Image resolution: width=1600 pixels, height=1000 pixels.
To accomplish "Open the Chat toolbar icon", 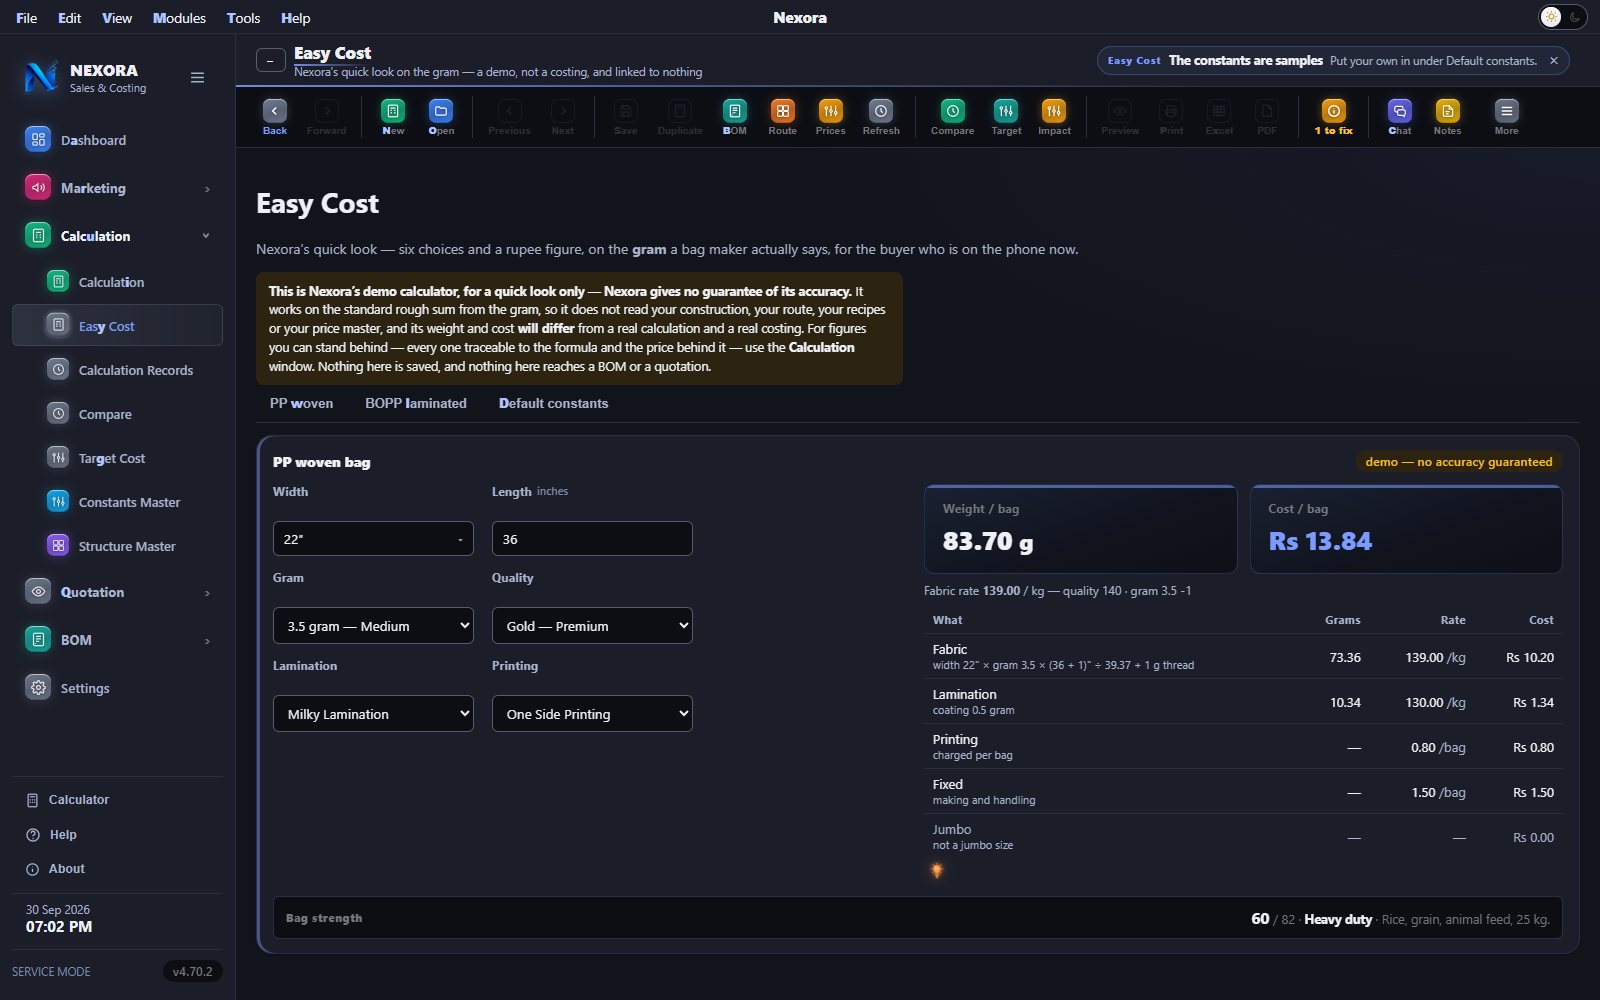I will click(x=1400, y=117).
